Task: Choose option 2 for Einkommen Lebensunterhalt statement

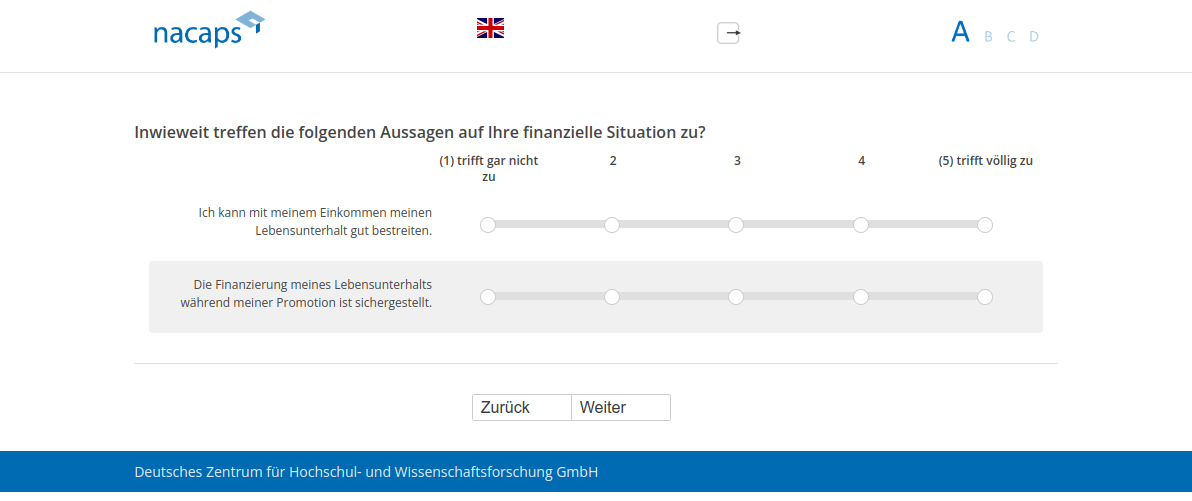Action: point(612,225)
